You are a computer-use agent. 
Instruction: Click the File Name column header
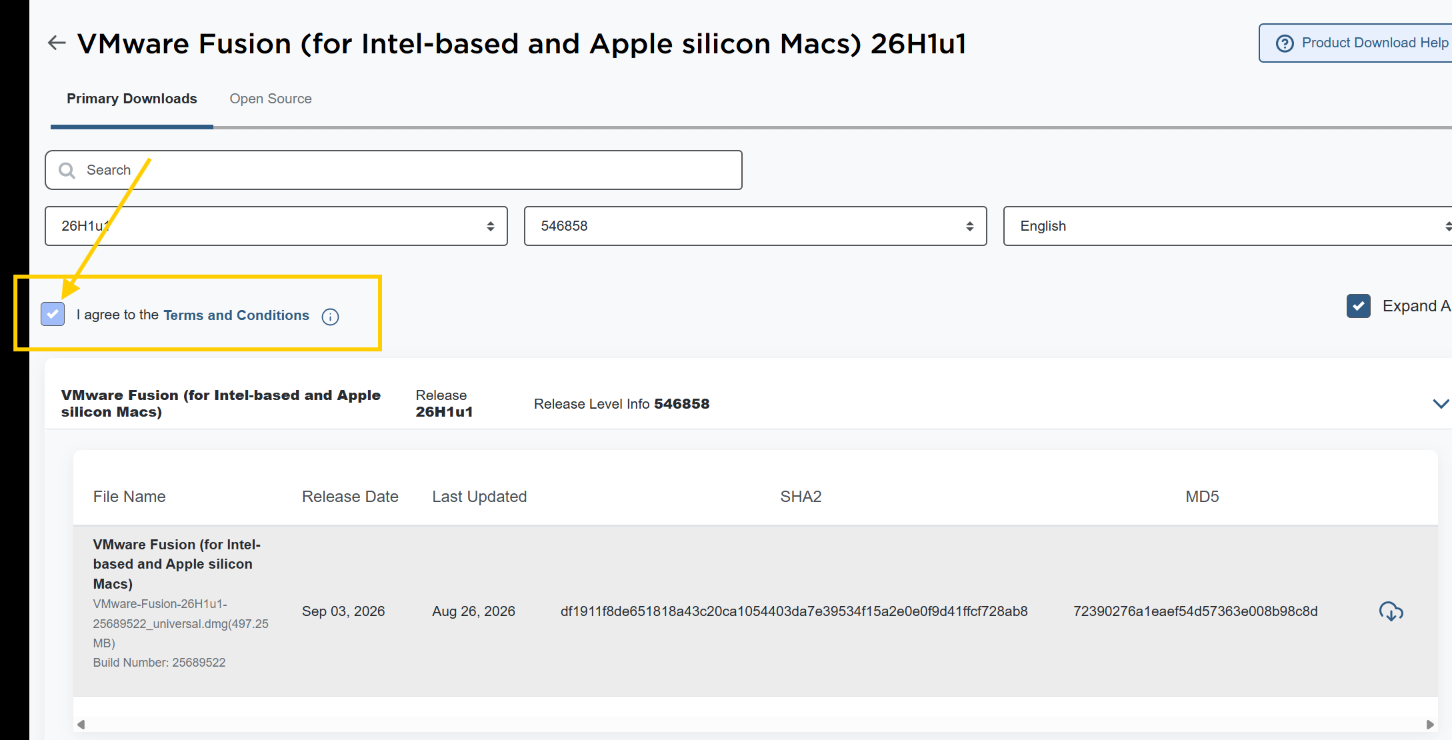[x=129, y=497]
